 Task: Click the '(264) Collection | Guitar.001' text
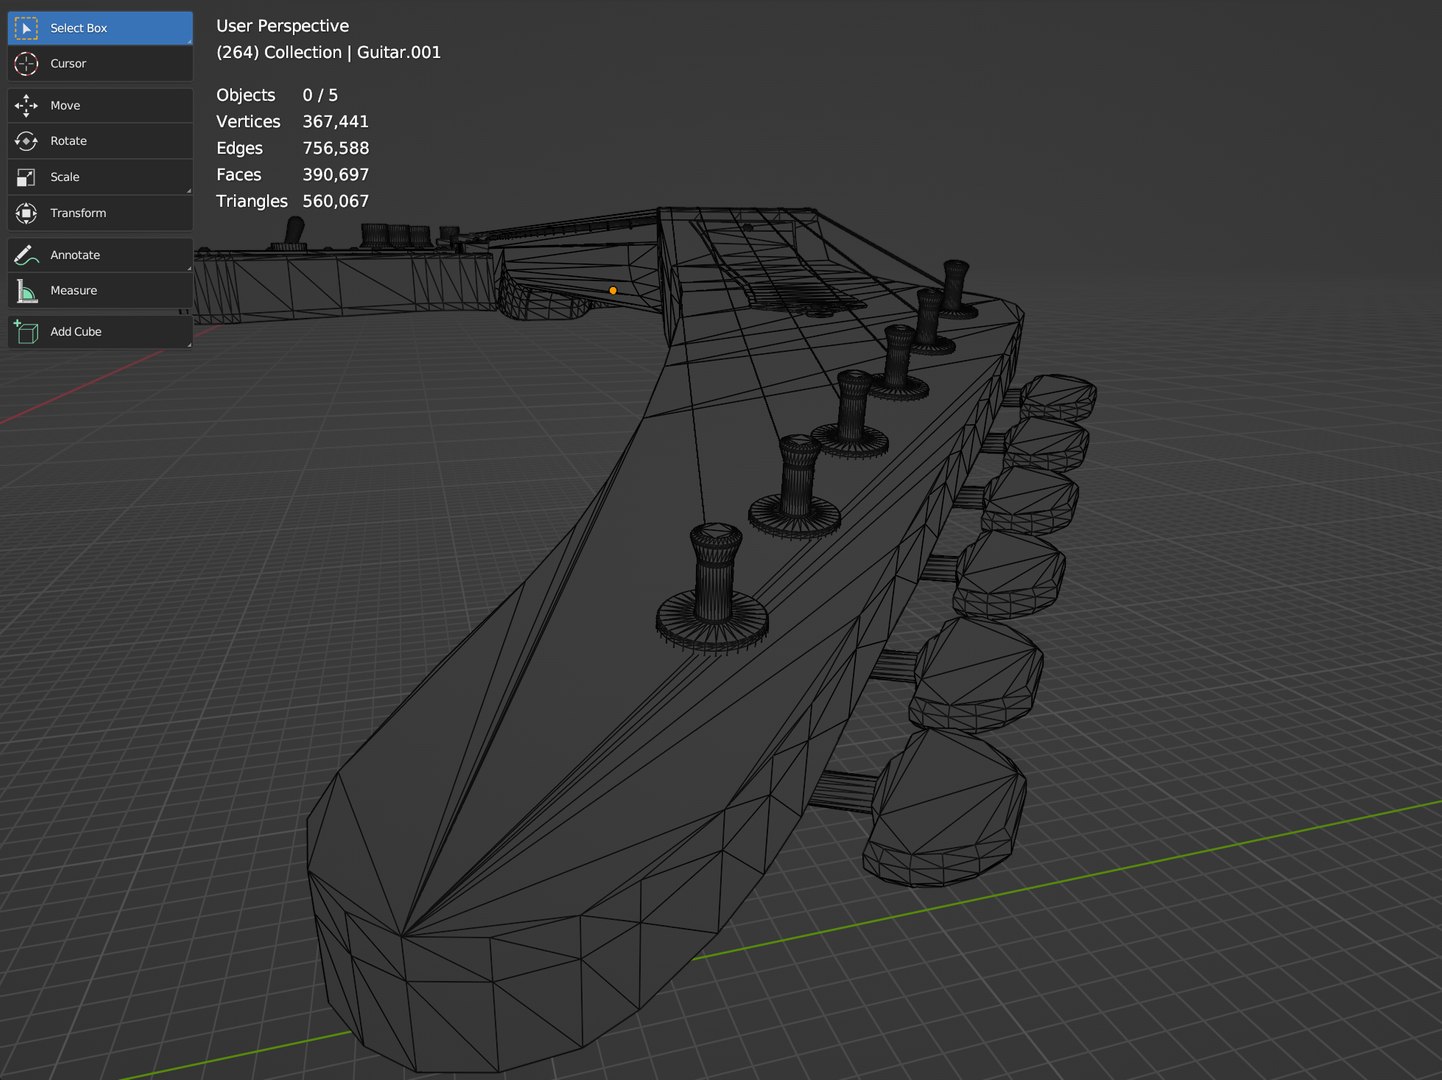click(328, 52)
